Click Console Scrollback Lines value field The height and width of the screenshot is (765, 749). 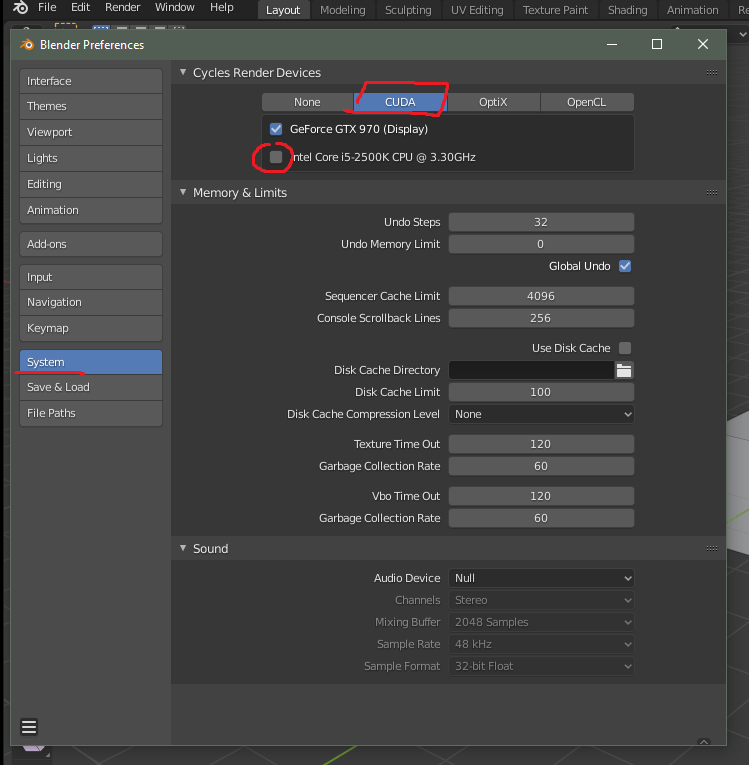tap(541, 318)
